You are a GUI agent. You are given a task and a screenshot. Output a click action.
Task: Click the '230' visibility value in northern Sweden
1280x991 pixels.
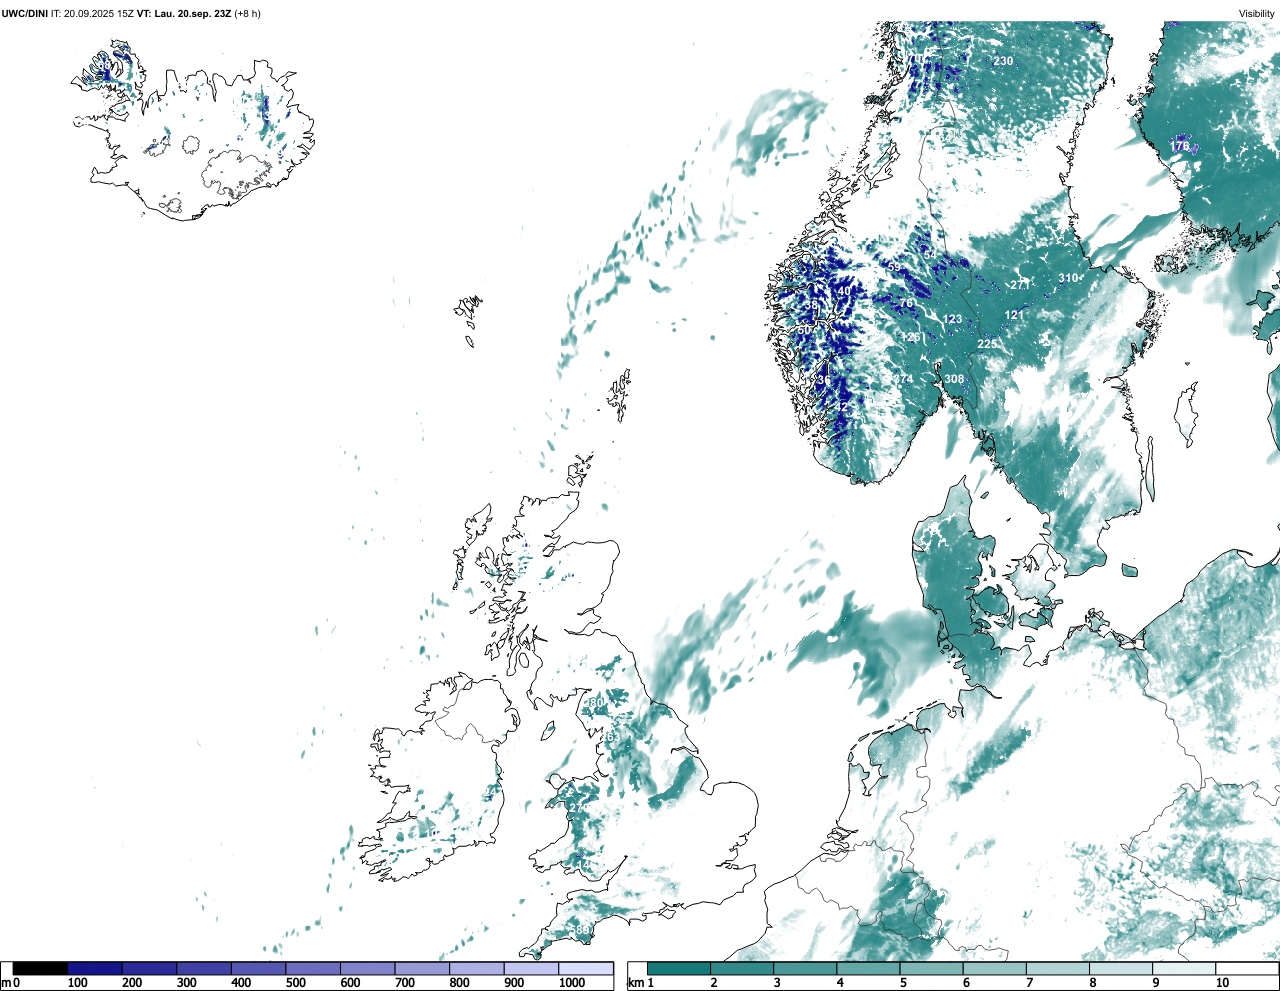[1003, 61]
